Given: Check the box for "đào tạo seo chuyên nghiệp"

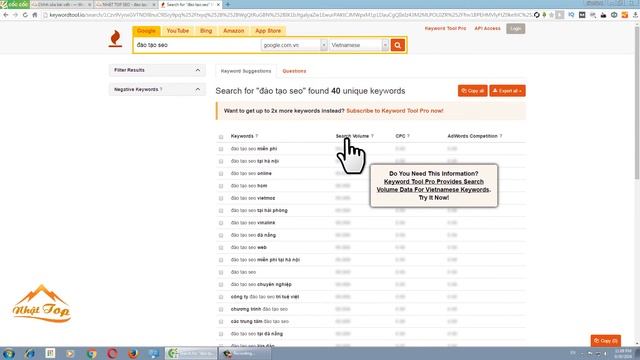Looking at the screenshot, I should pyautogui.click(x=221, y=285).
